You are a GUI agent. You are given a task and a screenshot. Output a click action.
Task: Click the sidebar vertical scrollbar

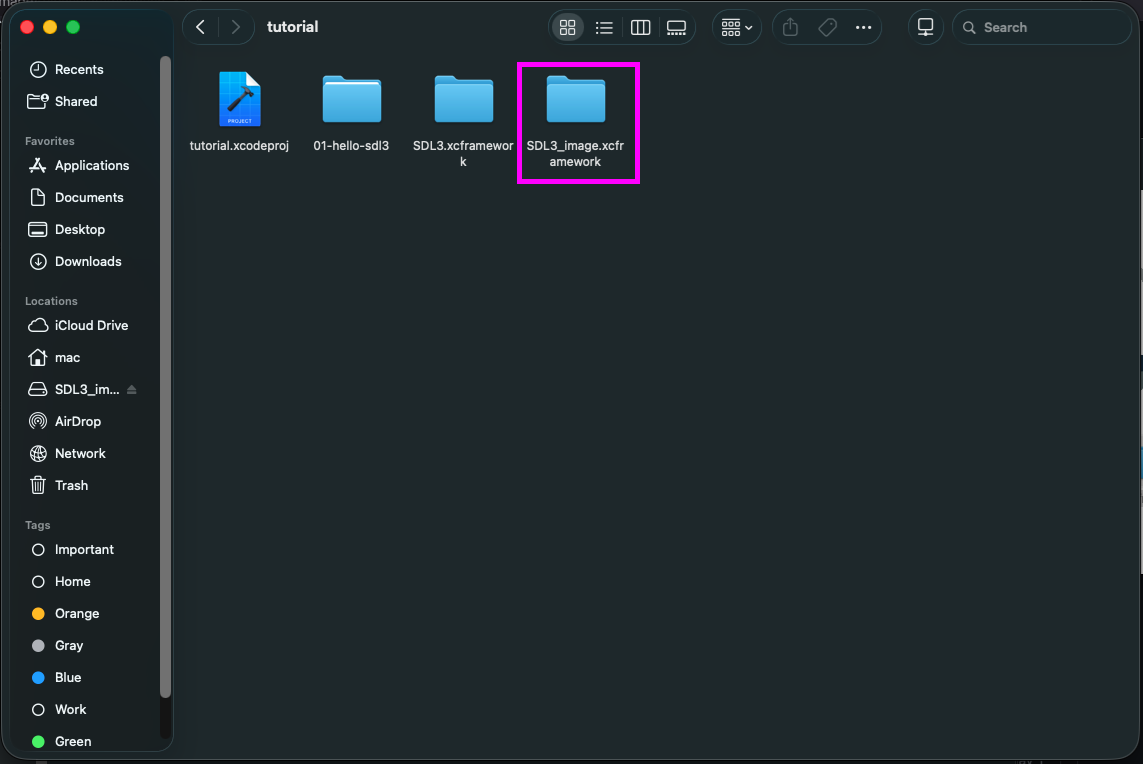[165, 377]
